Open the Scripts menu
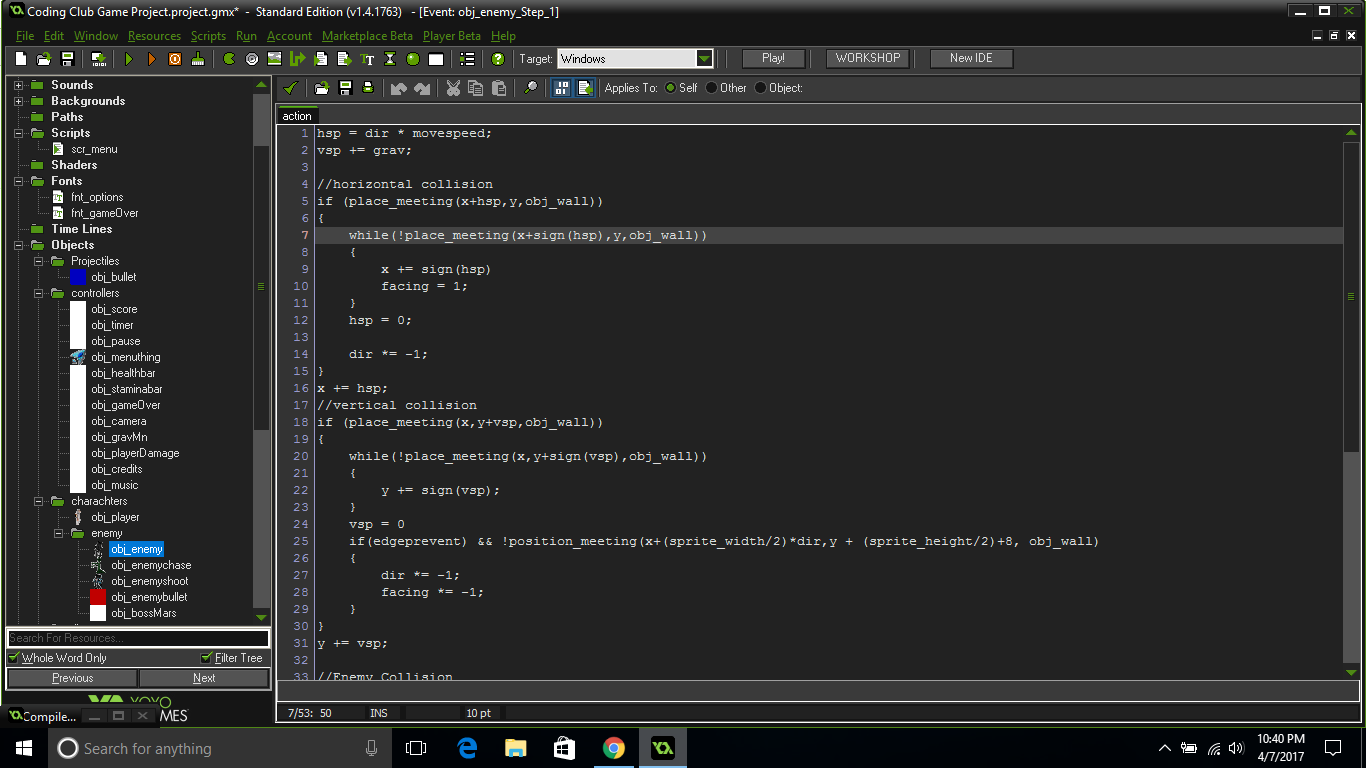Viewport: 1366px width, 768px height. (x=208, y=35)
